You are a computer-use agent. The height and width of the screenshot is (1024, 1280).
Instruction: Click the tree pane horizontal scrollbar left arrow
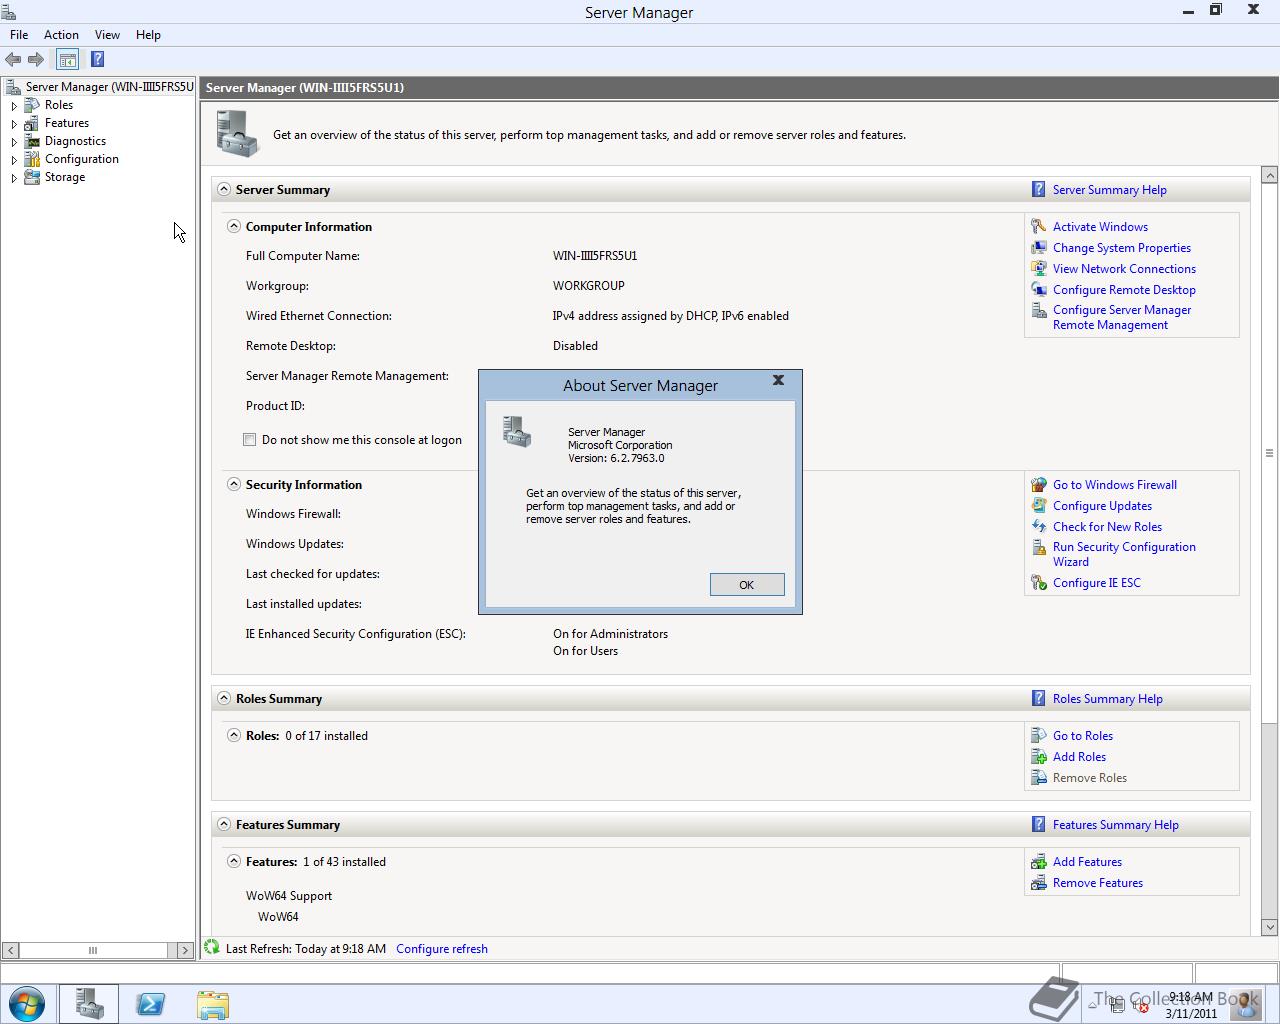(10, 950)
